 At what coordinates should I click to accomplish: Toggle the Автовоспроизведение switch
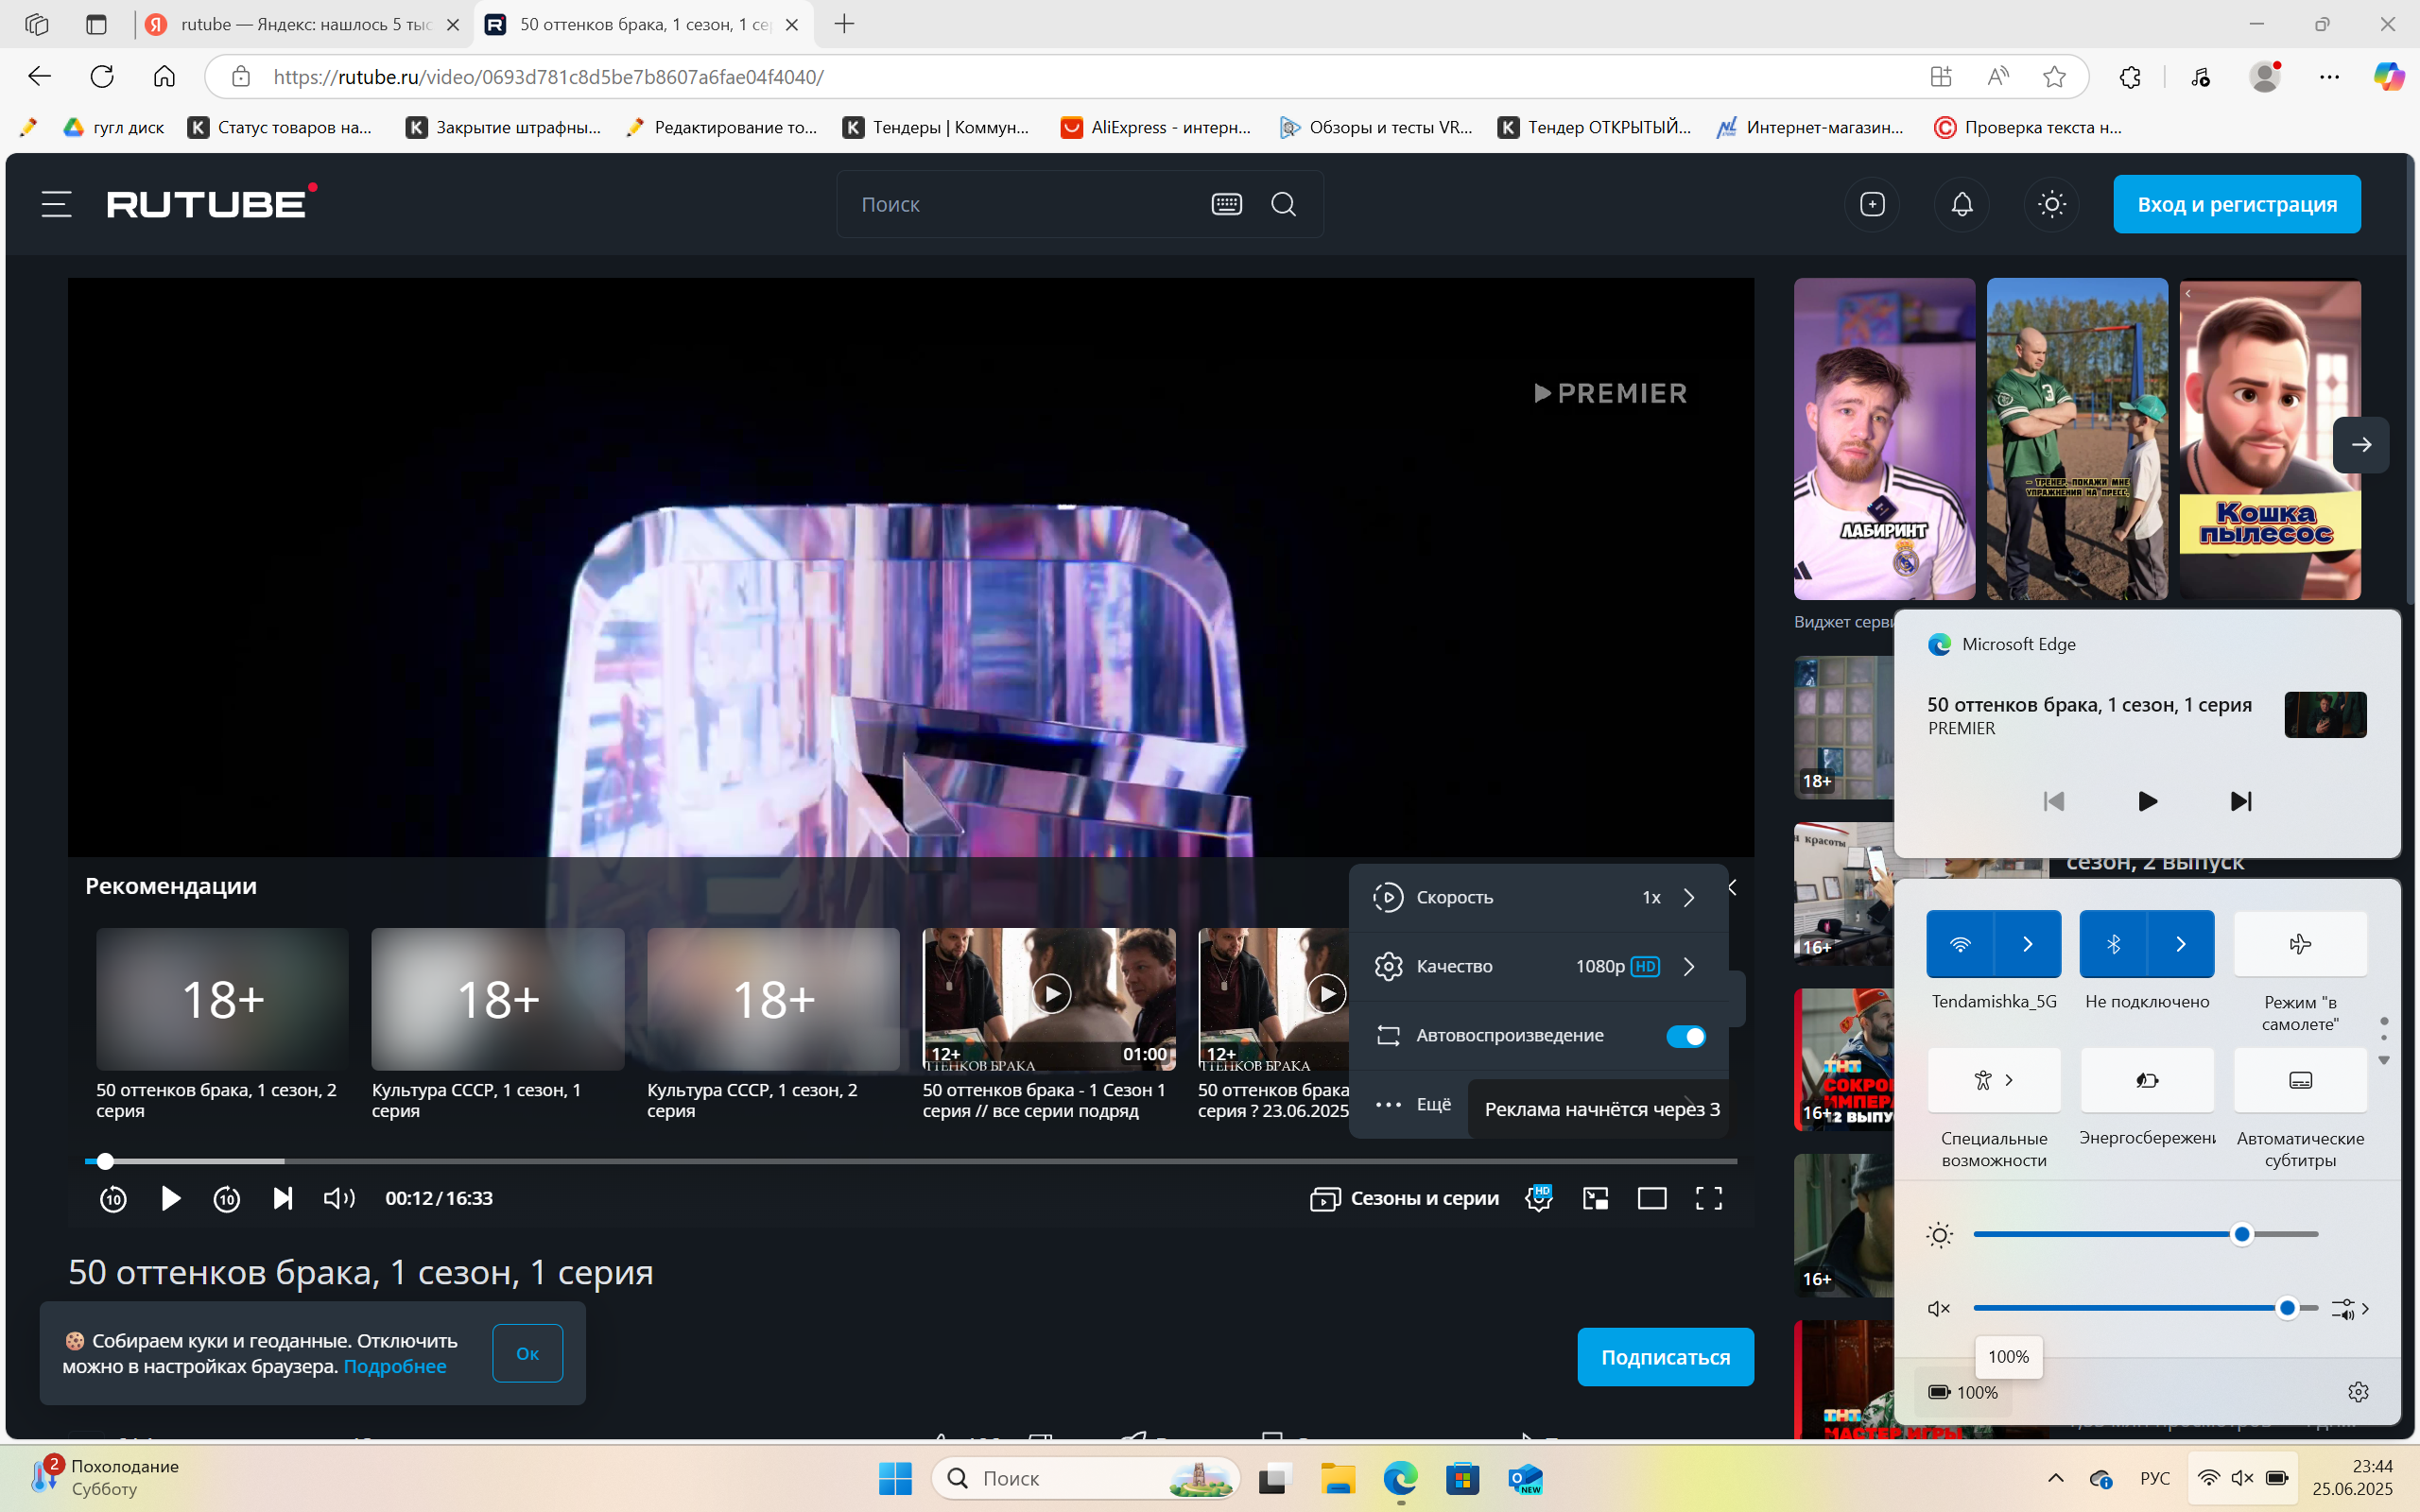(x=1686, y=1036)
